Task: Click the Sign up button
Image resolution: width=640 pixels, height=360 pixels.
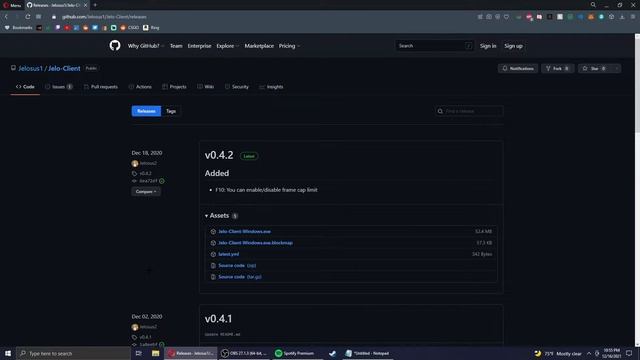Action: click(x=513, y=46)
